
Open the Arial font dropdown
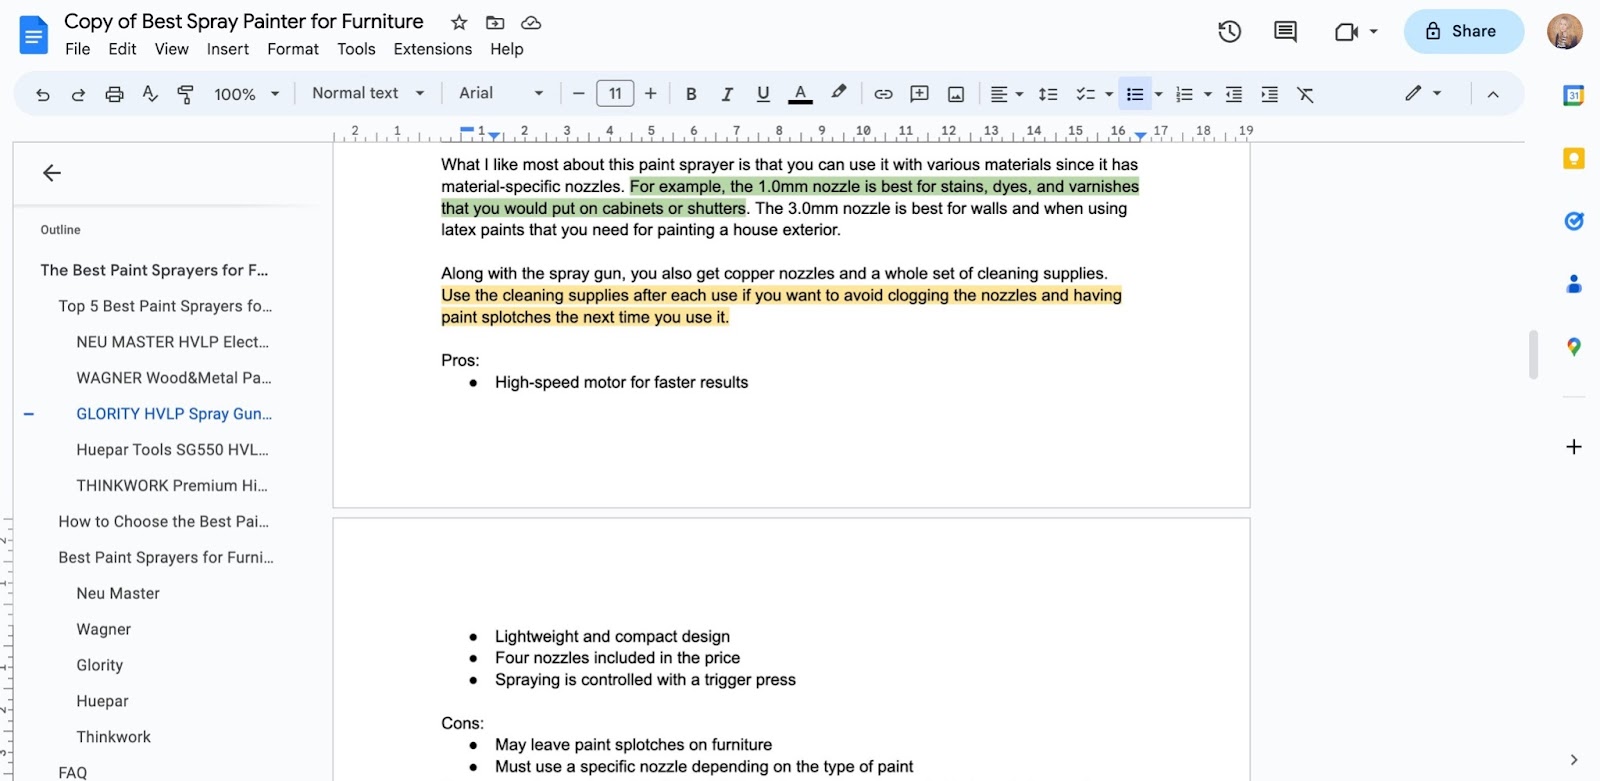501,93
